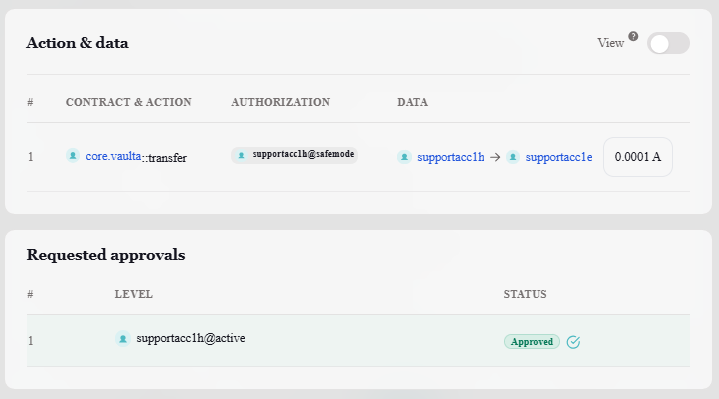Click the avatar icon before supportacc1e
This screenshot has height=399, width=719.
coord(513,157)
